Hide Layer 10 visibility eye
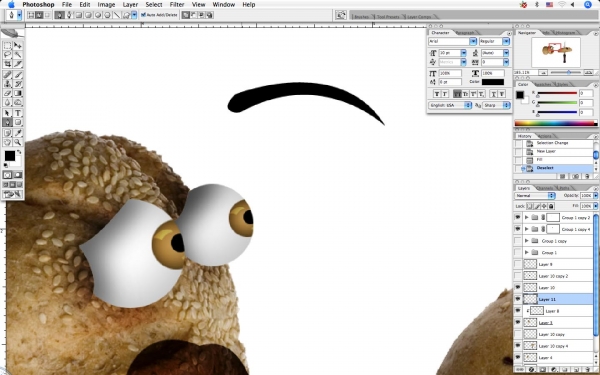Image resolution: width=600 pixels, height=375 pixels. click(518, 287)
